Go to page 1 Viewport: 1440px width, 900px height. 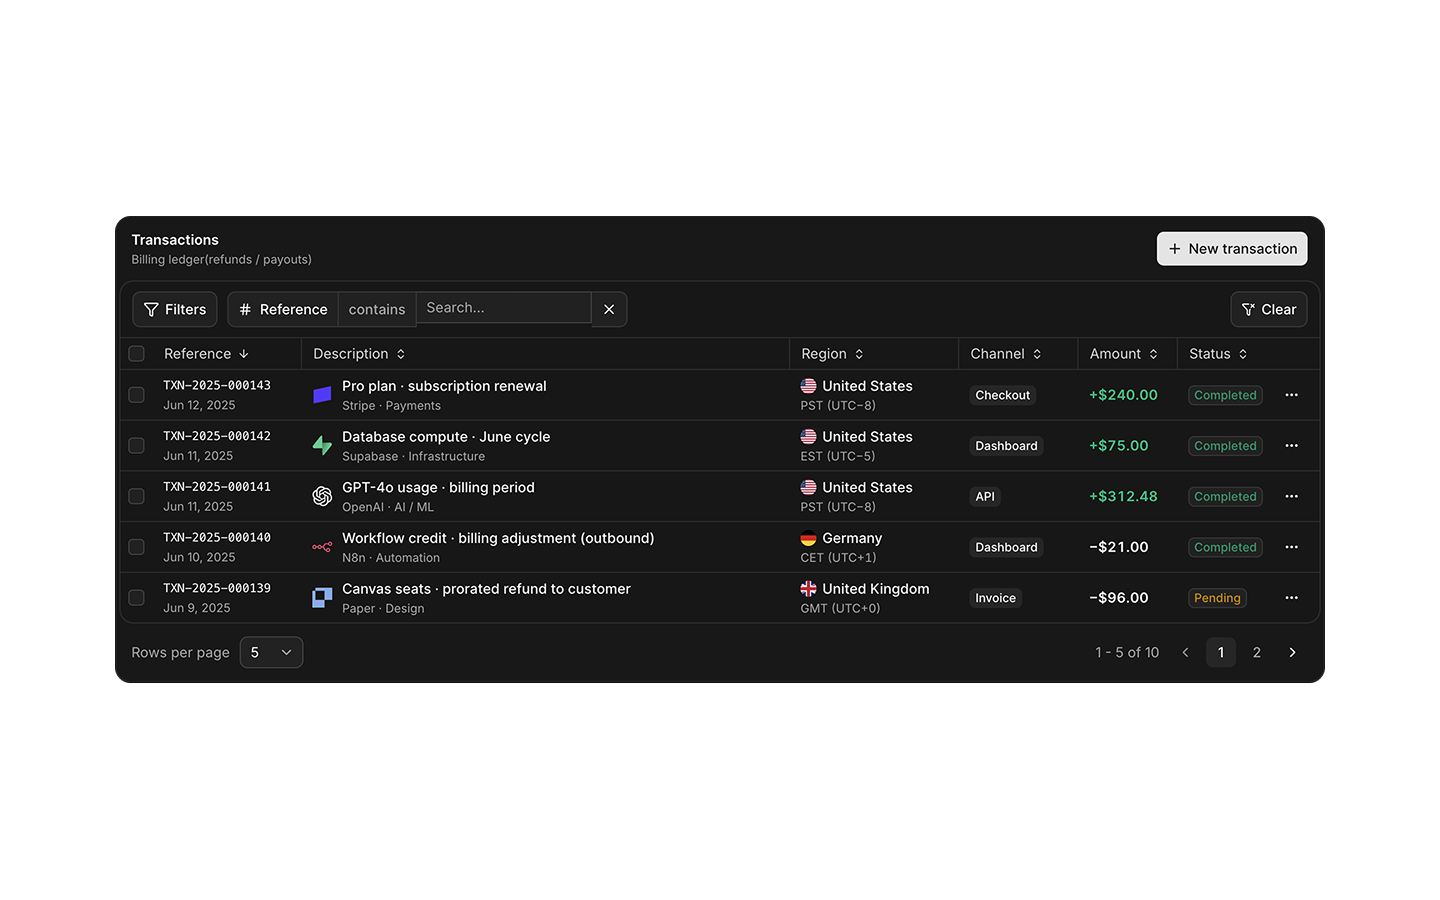1221,652
